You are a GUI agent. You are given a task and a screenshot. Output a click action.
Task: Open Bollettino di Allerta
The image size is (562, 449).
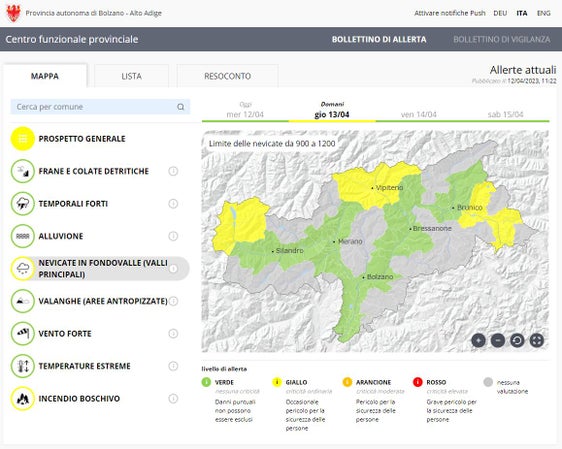379,39
